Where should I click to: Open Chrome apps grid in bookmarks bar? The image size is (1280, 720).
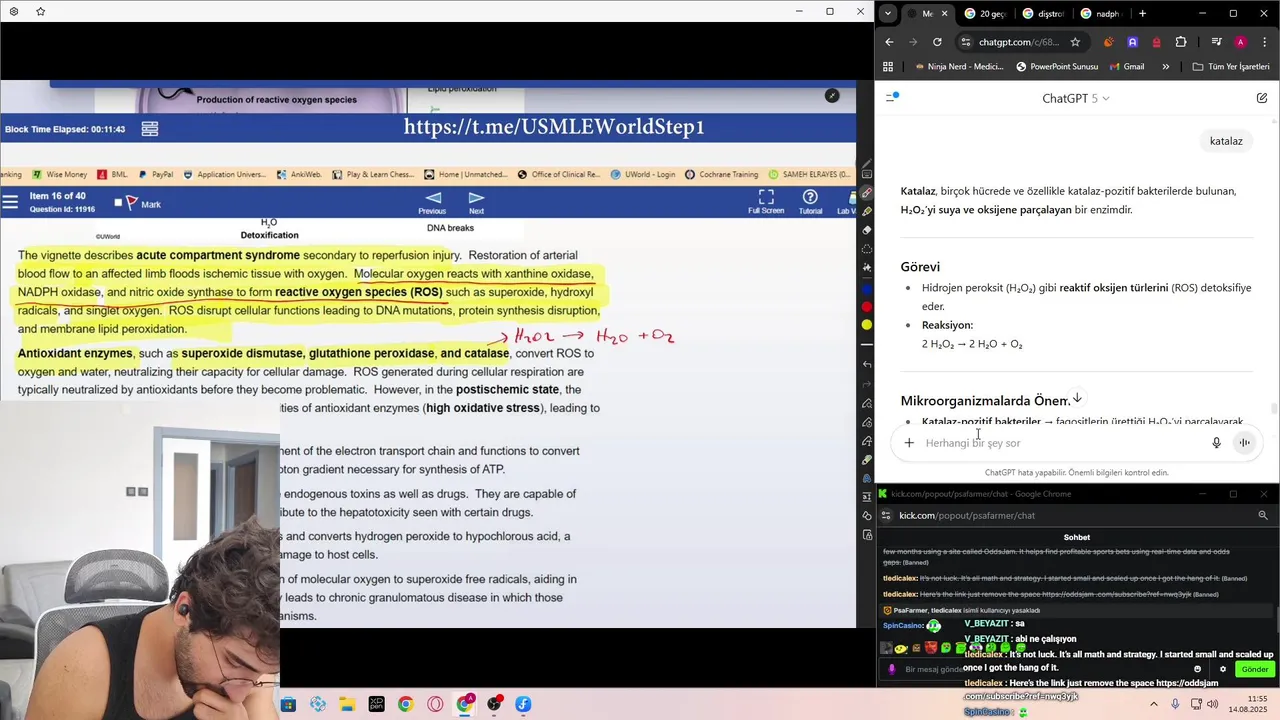point(888,67)
